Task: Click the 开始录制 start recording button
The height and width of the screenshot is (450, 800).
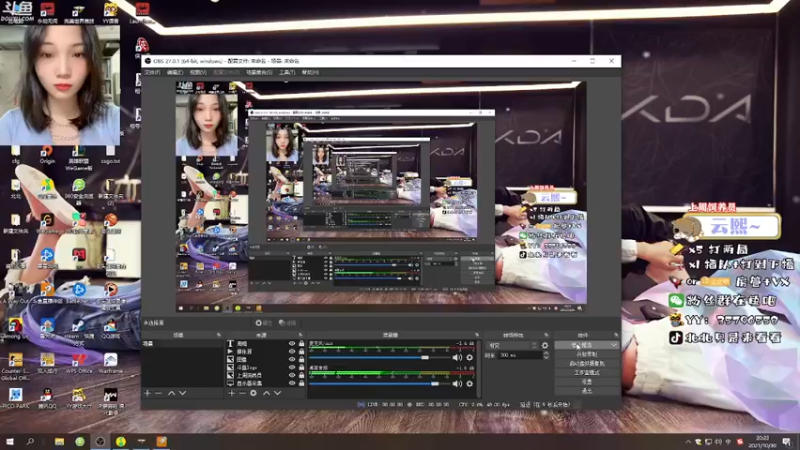Action: tap(587, 354)
